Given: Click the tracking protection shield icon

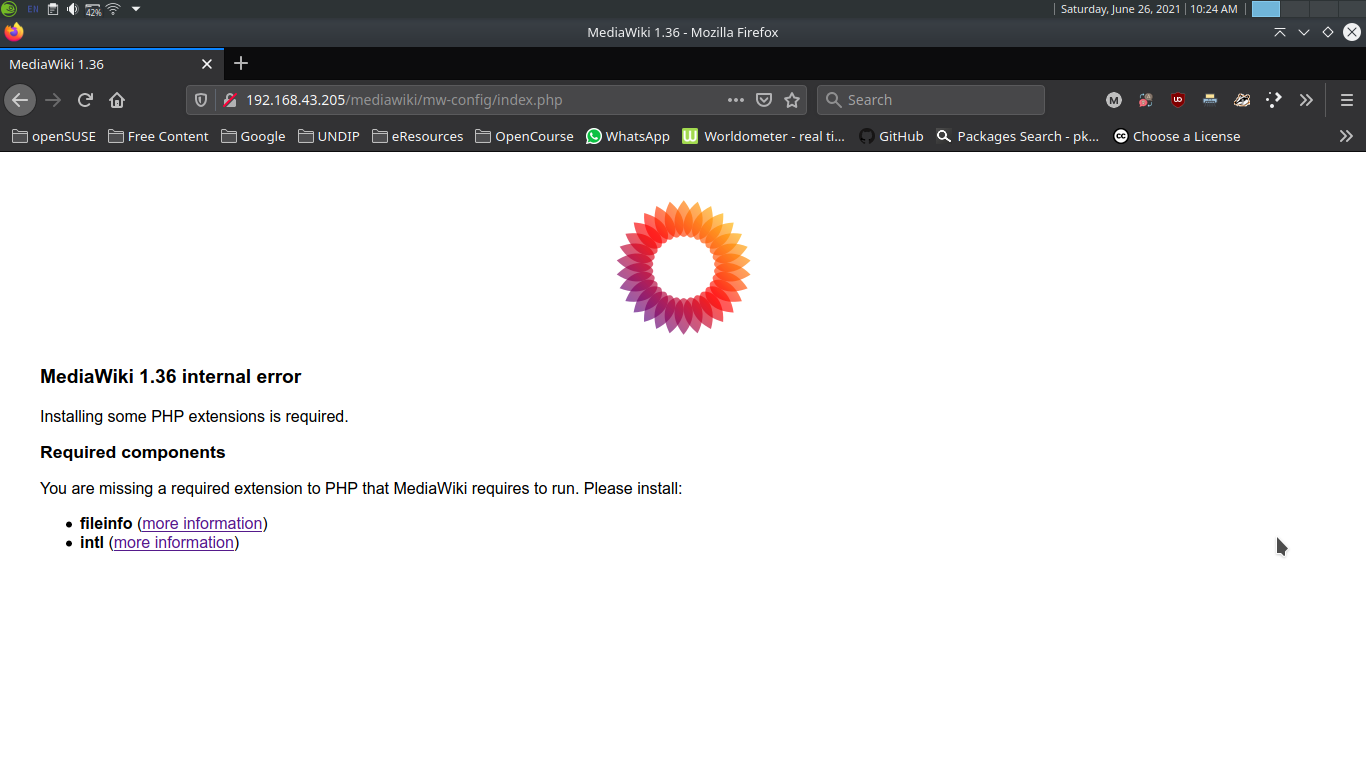Looking at the screenshot, I should coord(201,100).
